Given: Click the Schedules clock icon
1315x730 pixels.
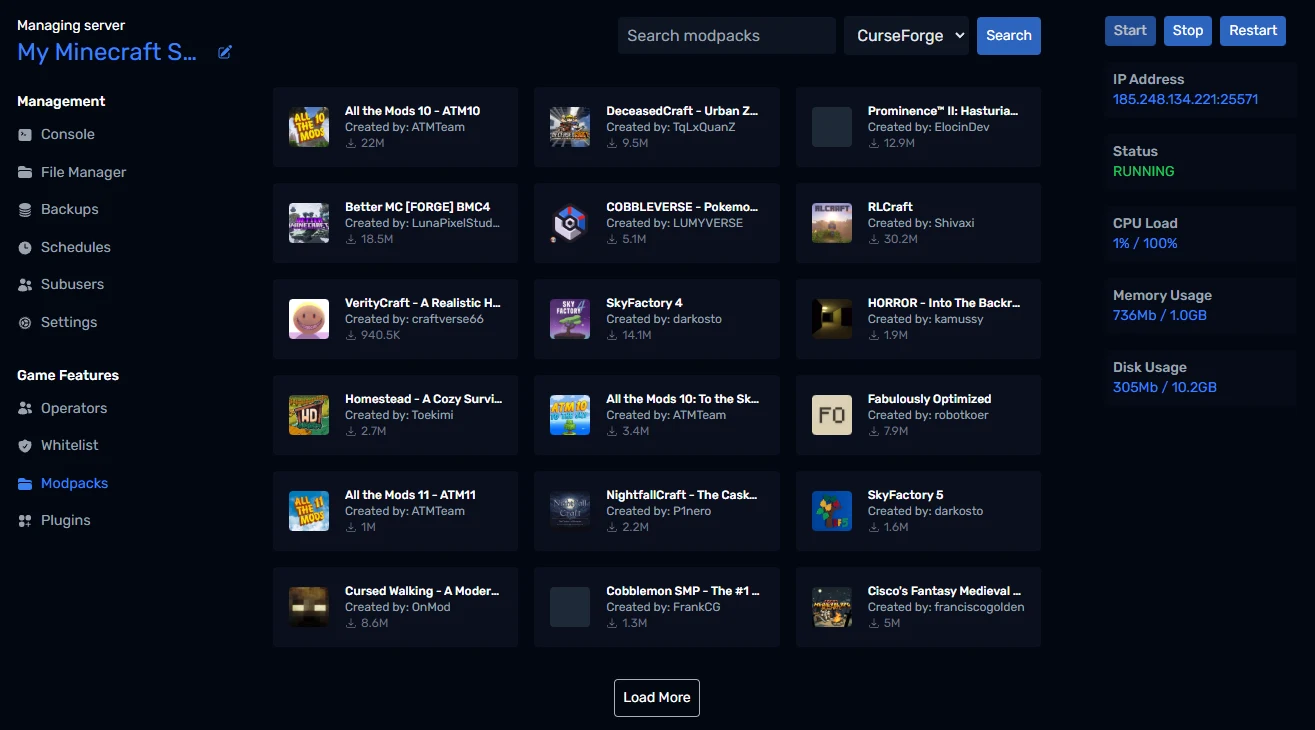Looking at the screenshot, I should pyautogui.click(x=25, y=247).
